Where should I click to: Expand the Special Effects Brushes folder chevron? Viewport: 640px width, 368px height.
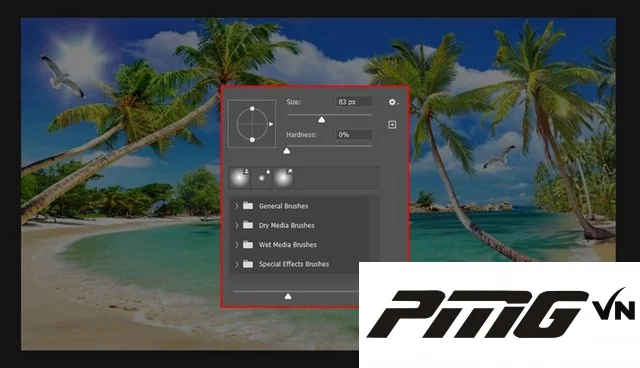236,264
